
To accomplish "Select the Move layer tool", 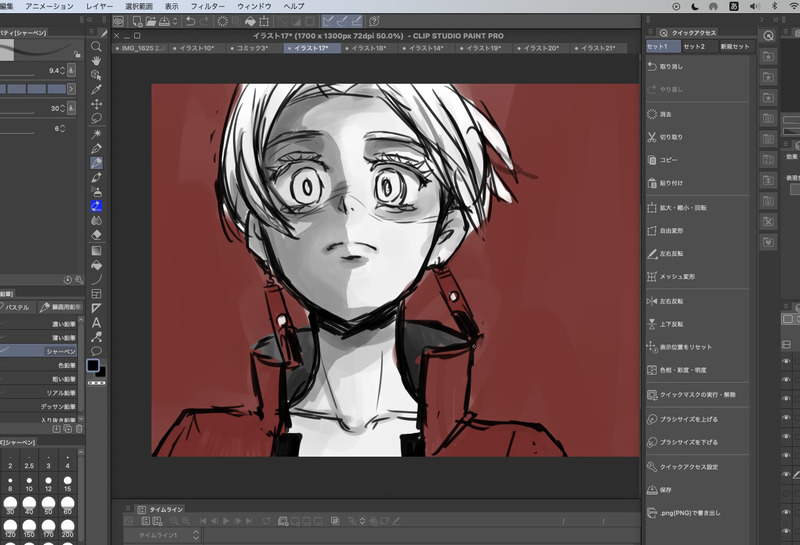I will coord(96,104).
